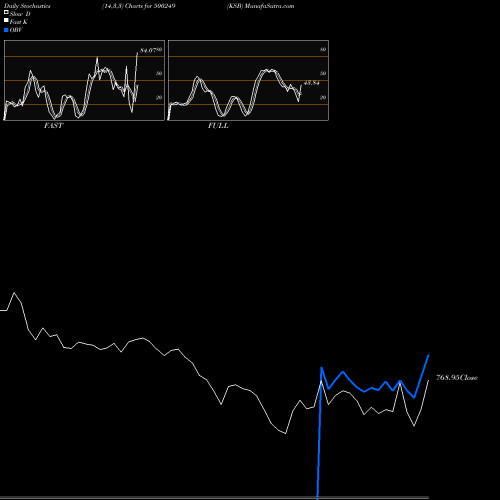Click the 20 axis label in FAST chart
This screenshot has width=500, height=500.
tap(159, 97)
